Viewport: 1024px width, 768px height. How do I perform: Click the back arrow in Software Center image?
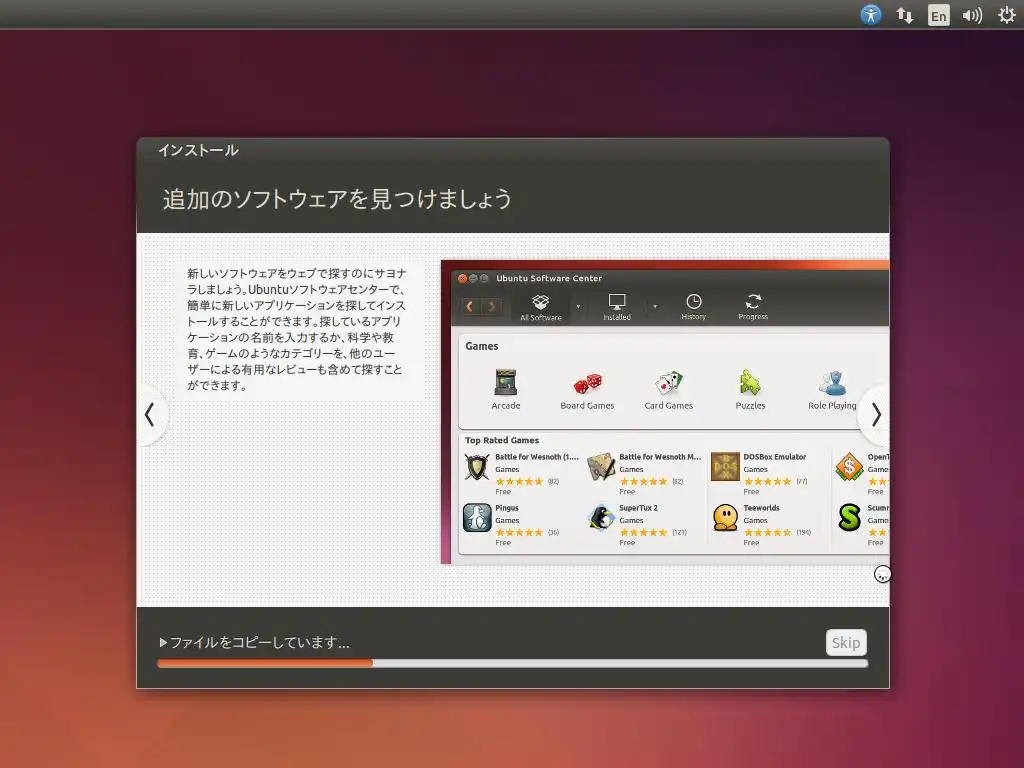click(469, 306)
